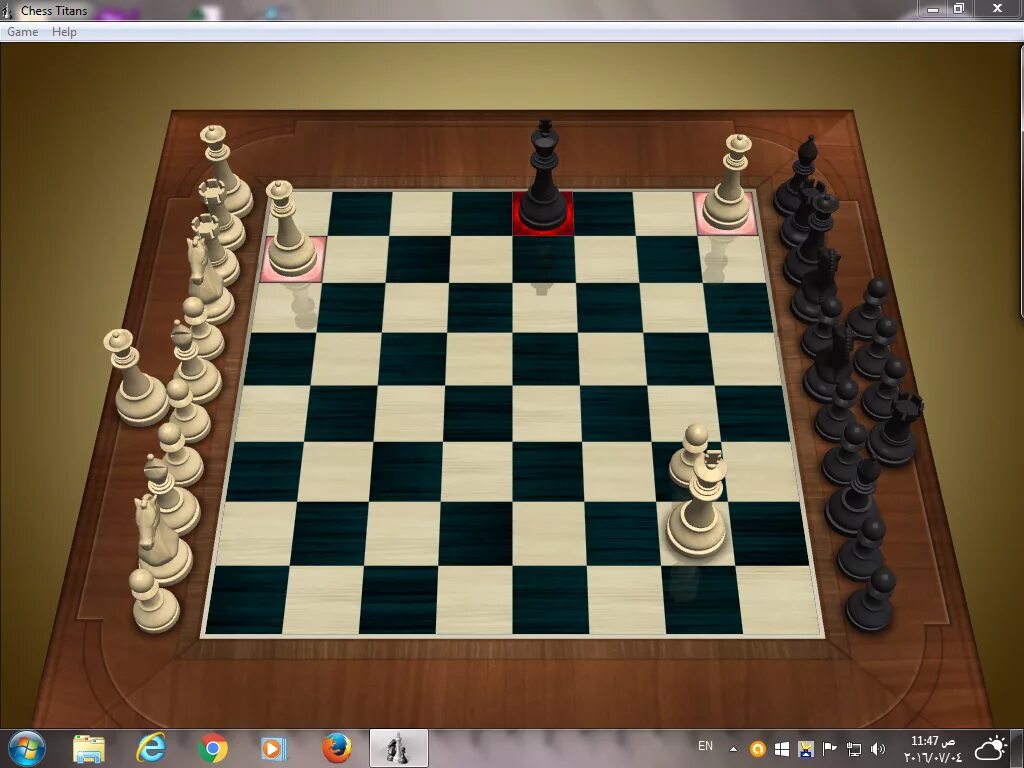Open Windows Media Player from the taskbar
This screenshot has height=768, width=1024.
tap(274, 748)
